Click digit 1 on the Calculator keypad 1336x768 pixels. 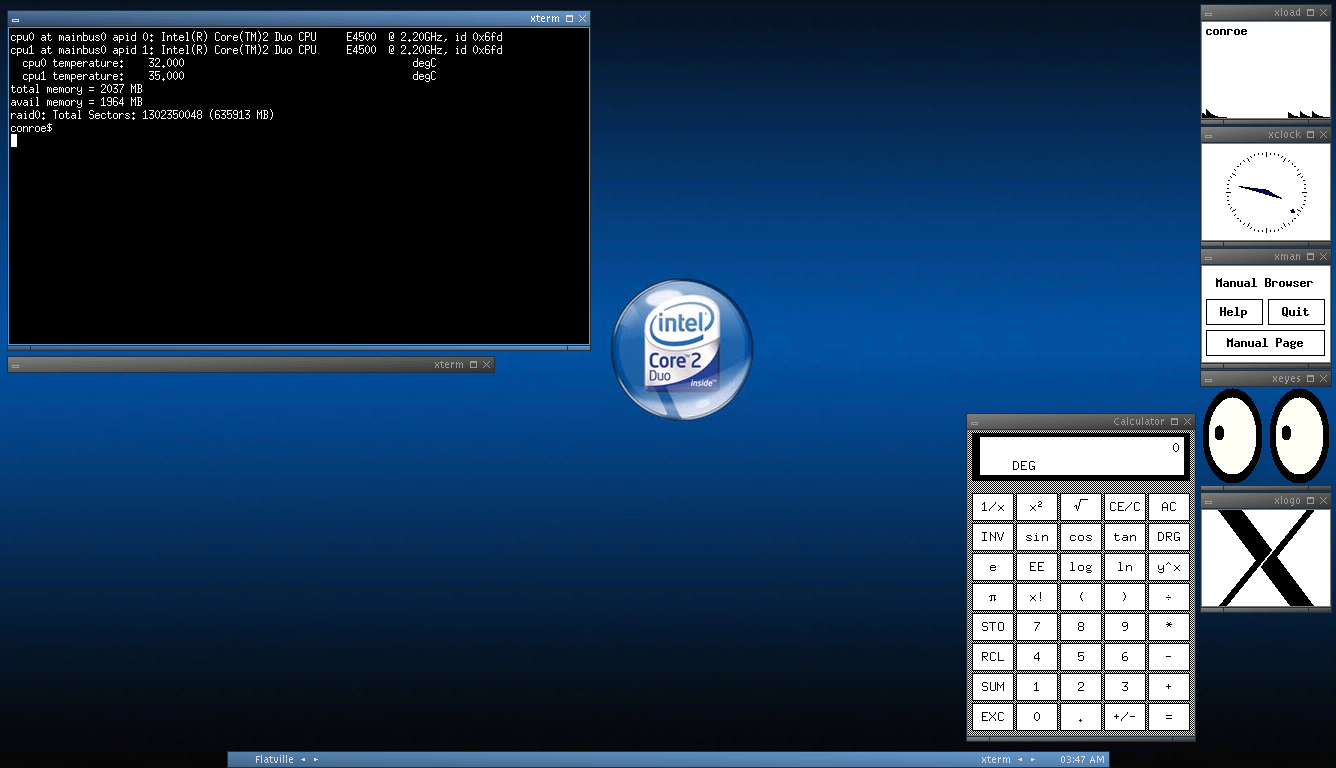(1037, 687)
